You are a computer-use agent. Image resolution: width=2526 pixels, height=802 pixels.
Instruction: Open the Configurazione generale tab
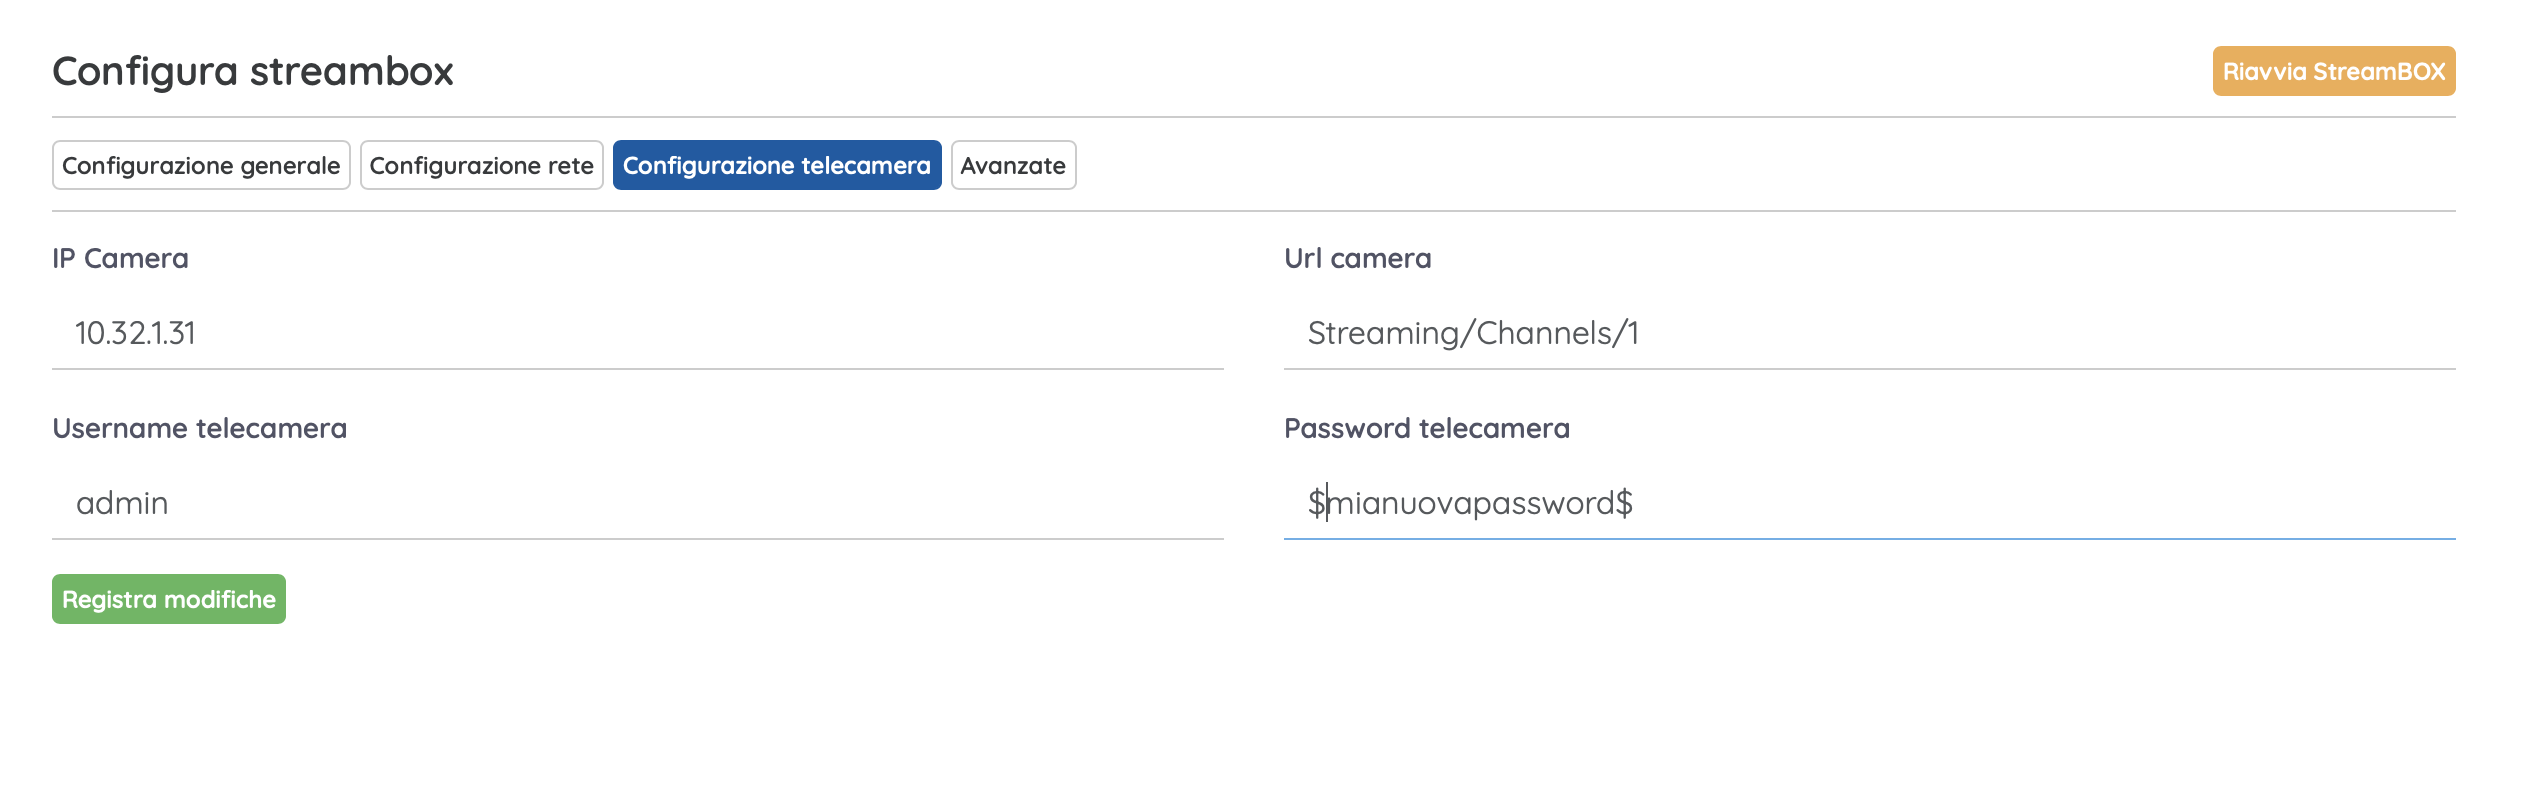(201, 165)
